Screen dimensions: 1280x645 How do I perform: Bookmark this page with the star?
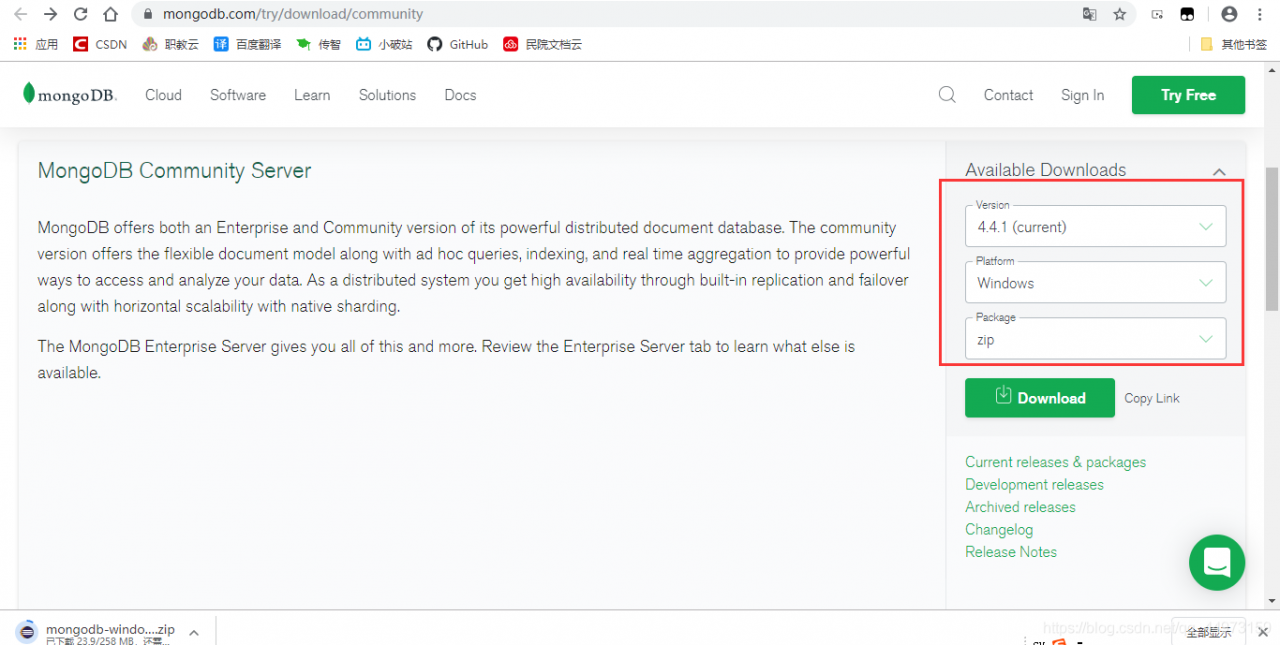point(1119,14)
